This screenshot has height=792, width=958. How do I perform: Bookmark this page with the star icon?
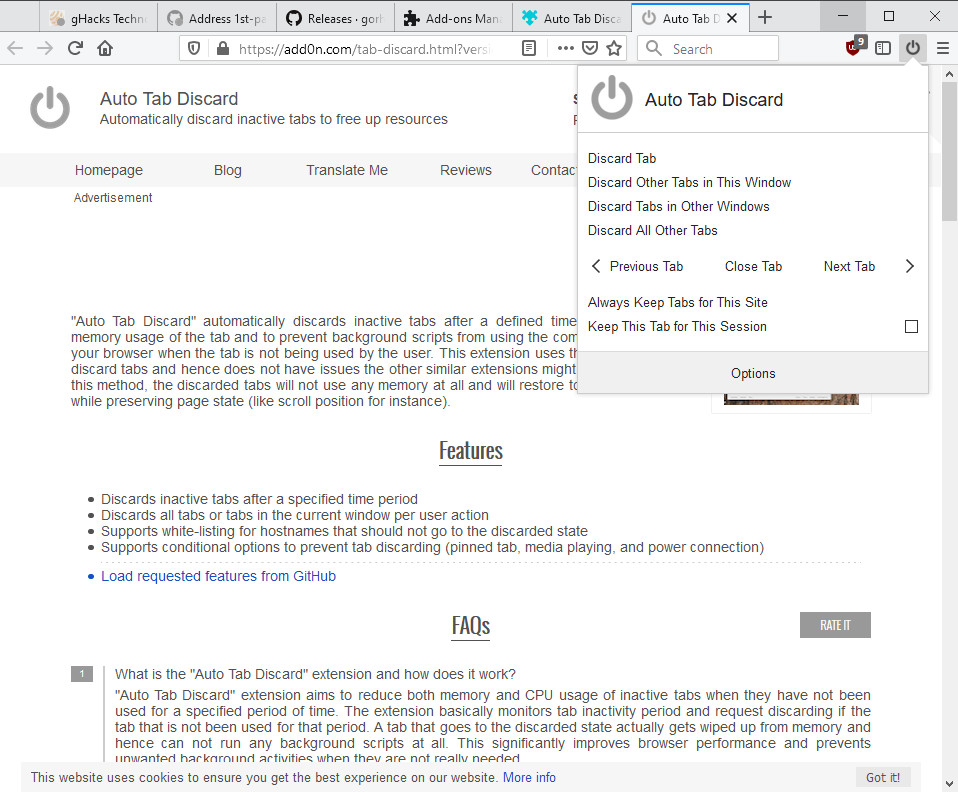[x=614, y=48]
